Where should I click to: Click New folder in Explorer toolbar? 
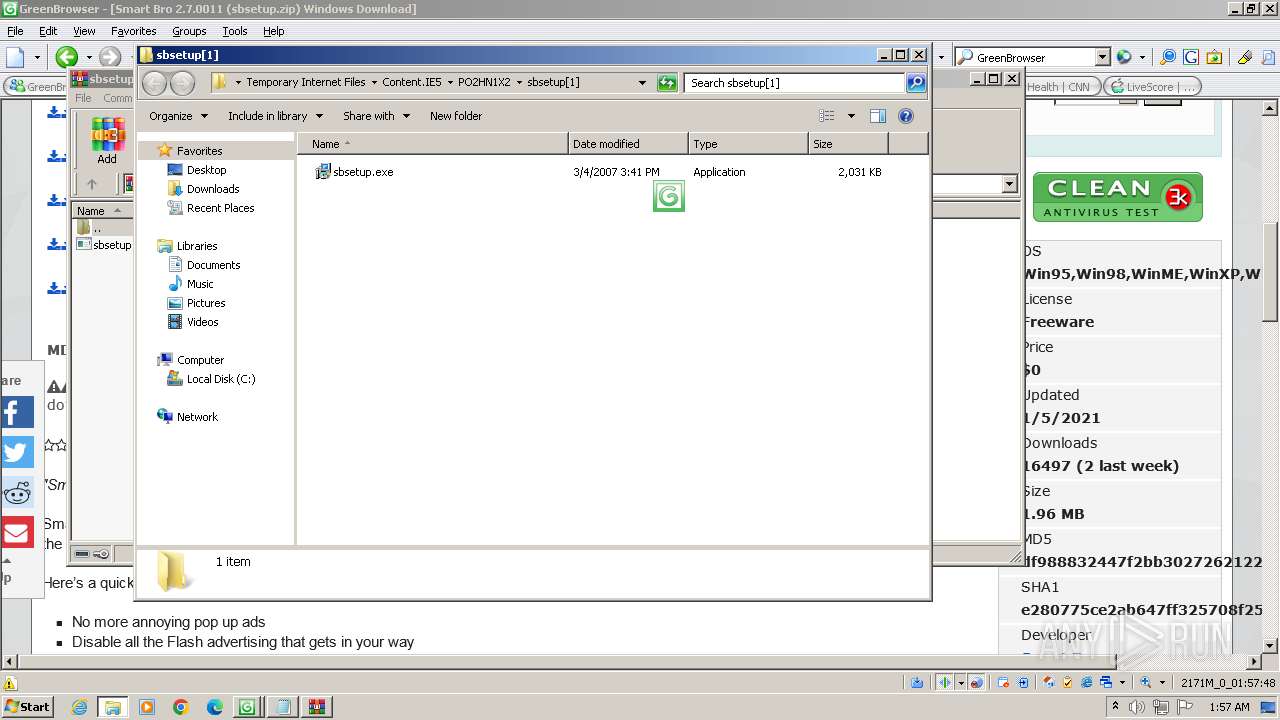[x=456, y=116]
